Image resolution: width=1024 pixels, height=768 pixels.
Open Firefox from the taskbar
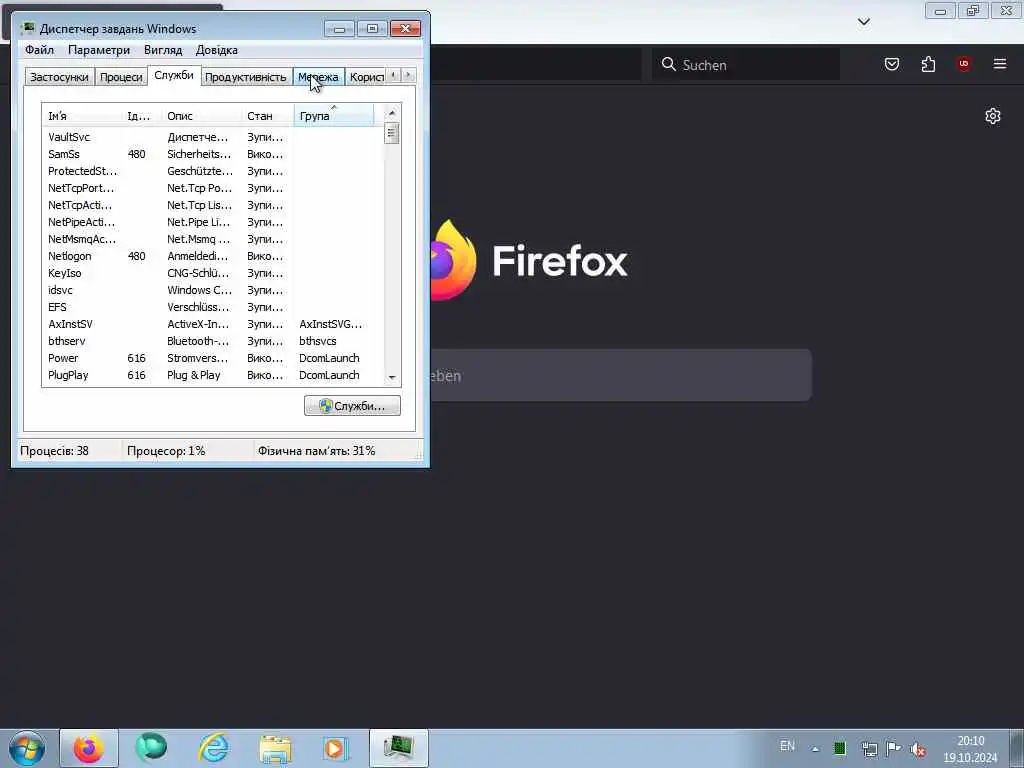pos(89,748)
